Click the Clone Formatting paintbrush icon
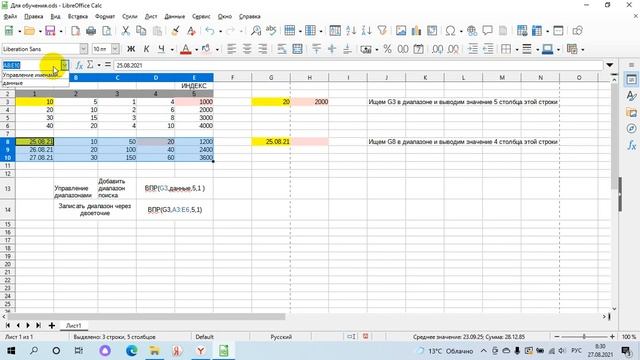640x360 pixels. point(176,31)
